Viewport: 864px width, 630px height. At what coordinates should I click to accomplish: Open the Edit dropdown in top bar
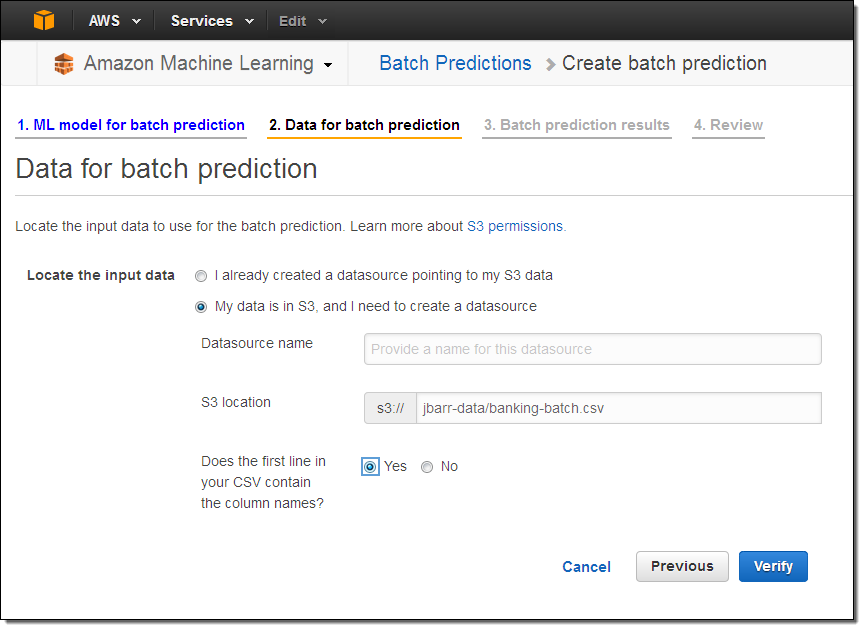(x=303, y=21)
